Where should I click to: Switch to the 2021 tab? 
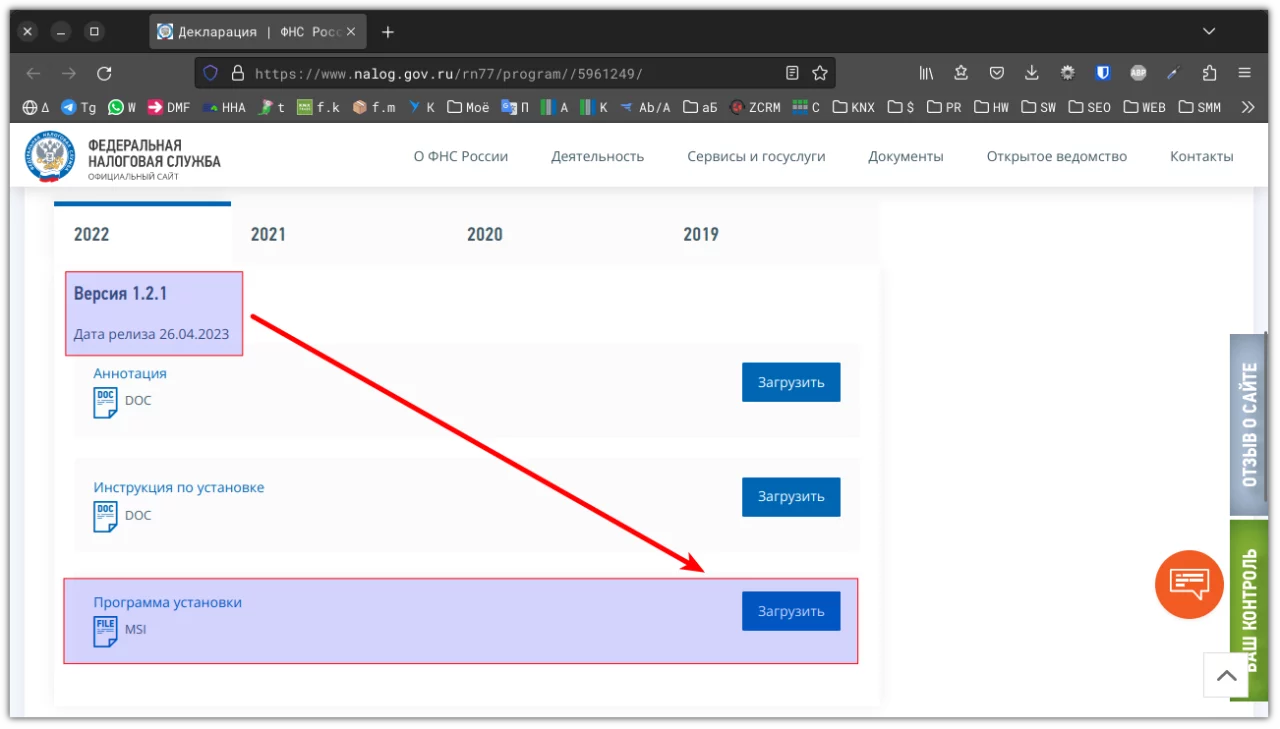tap(268, 234)
